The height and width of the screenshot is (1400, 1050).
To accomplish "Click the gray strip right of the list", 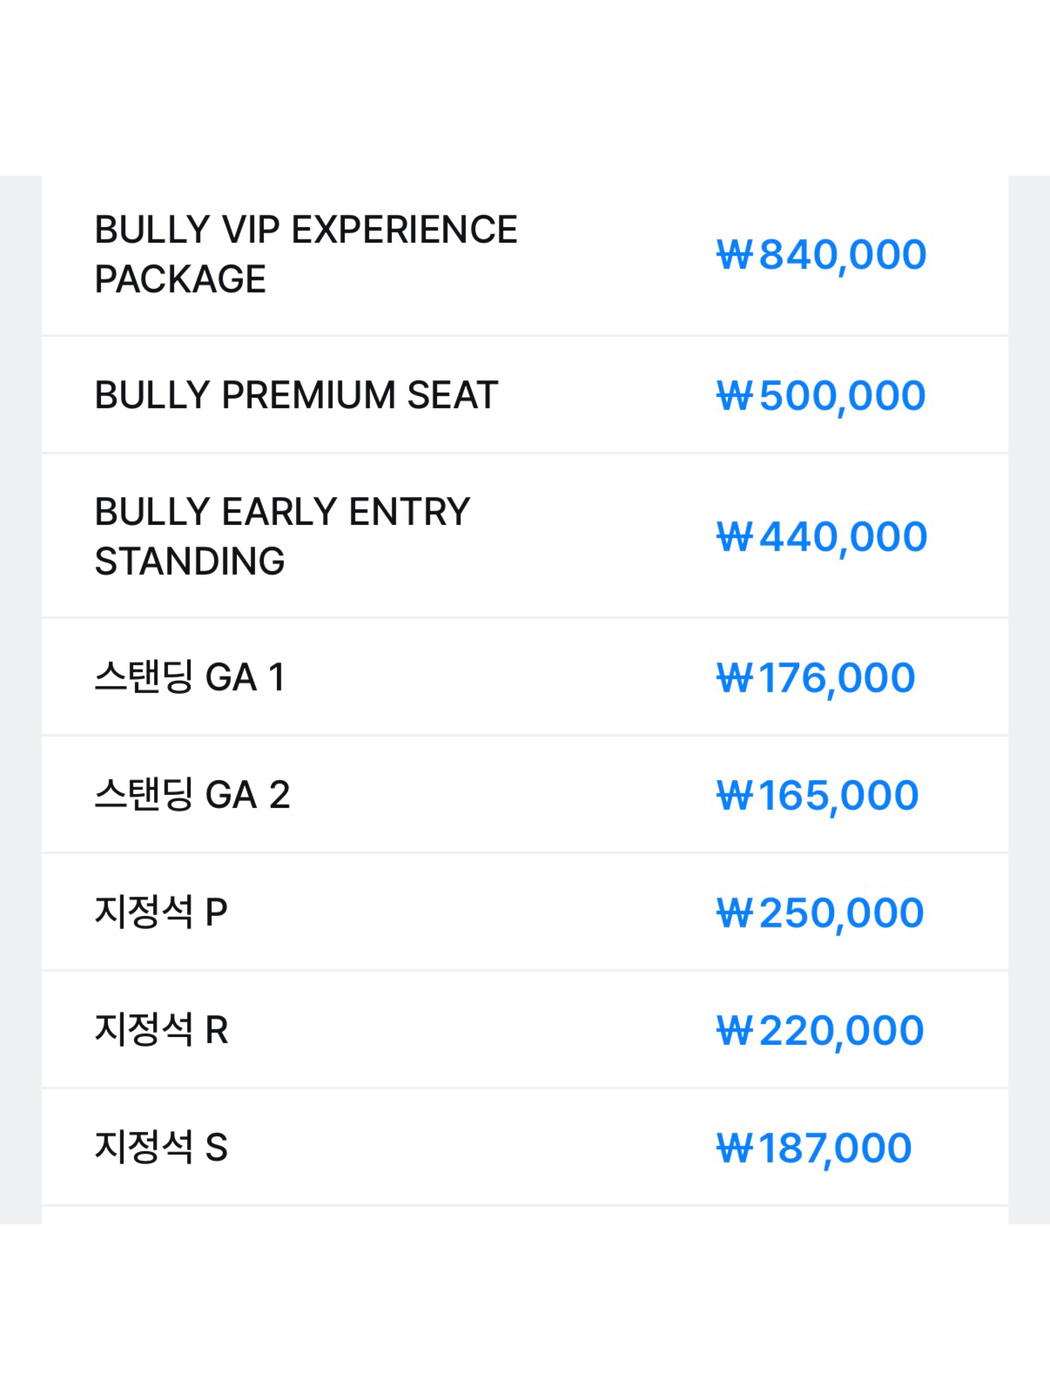I will click(1029, 700).
